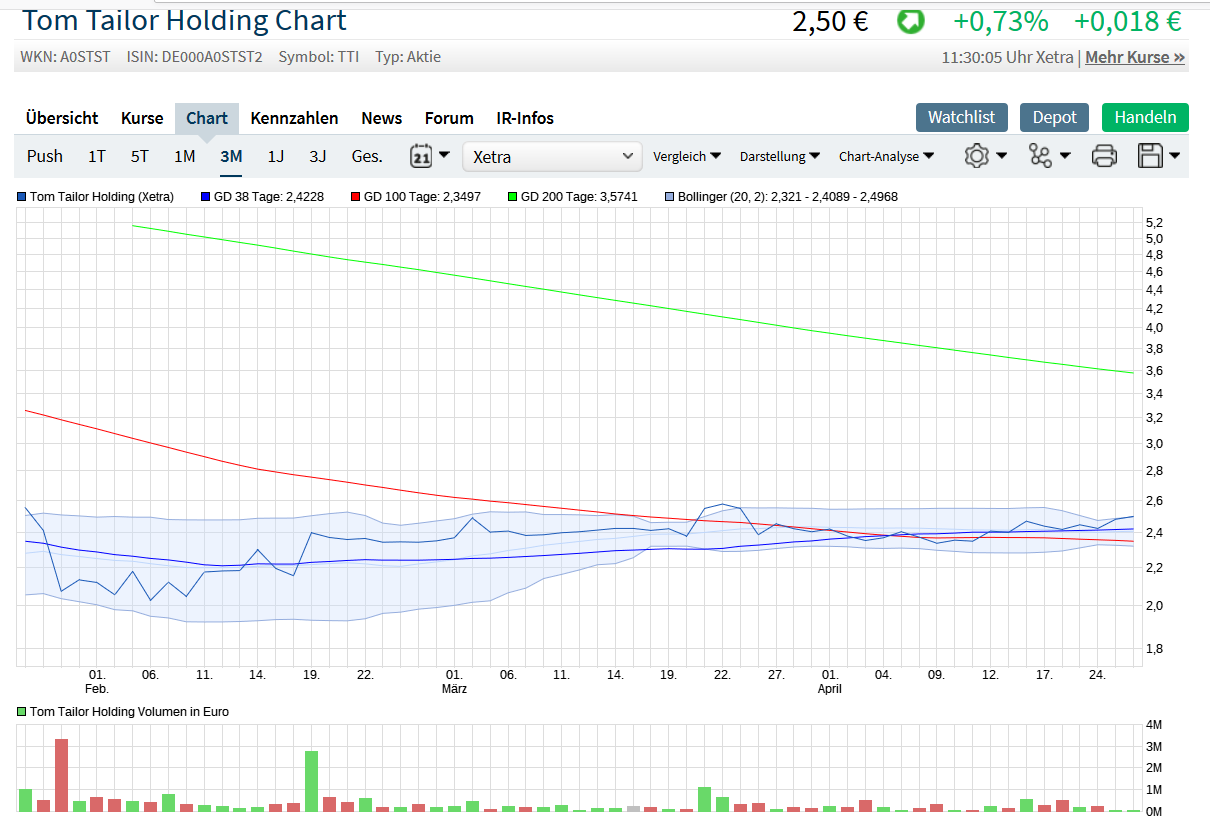Open the Forum tab
This screenshot has width=1210, height=832.
449,118
